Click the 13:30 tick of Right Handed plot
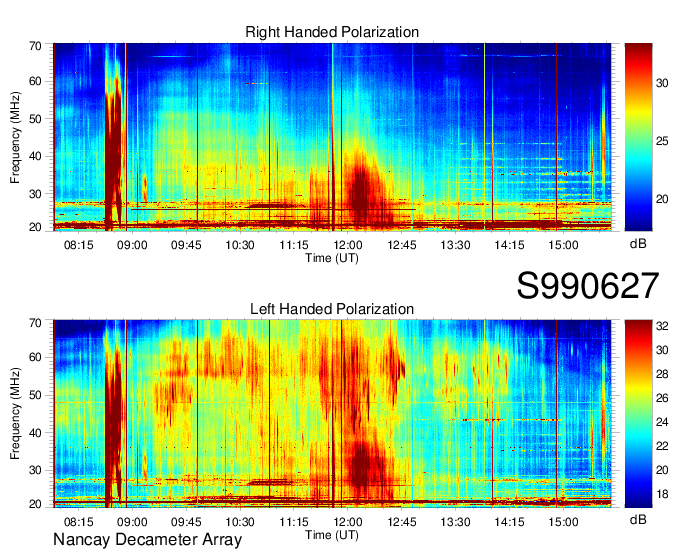Image resolution: width=680 pixels, height=552 pixels. 455,245
